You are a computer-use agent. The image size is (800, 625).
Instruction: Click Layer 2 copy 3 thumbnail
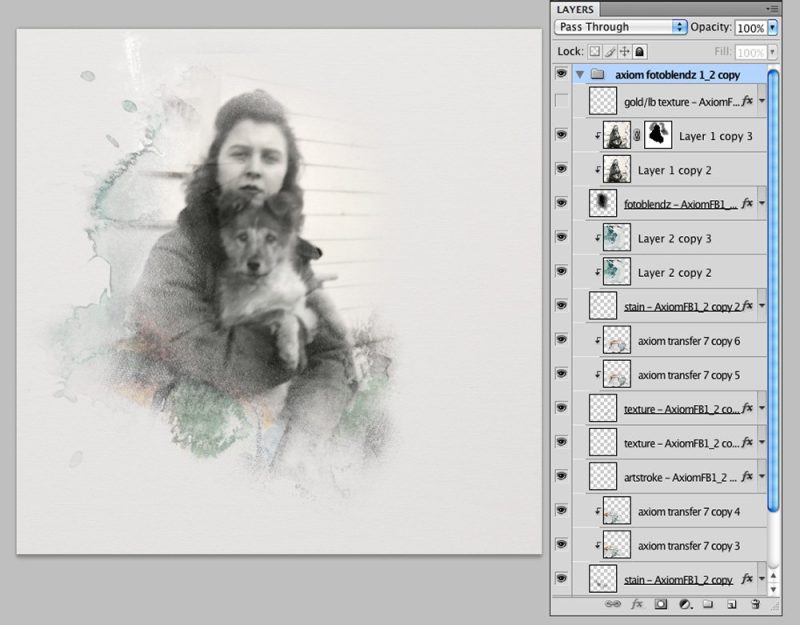617,237
